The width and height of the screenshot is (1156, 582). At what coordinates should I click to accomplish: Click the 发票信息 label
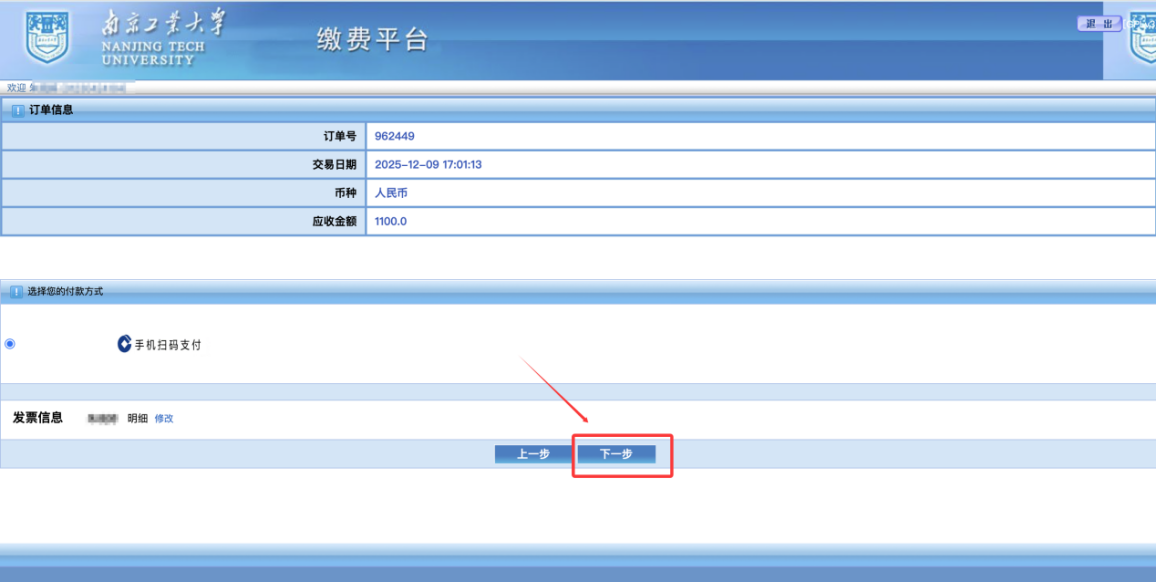(x=38, y=418)
